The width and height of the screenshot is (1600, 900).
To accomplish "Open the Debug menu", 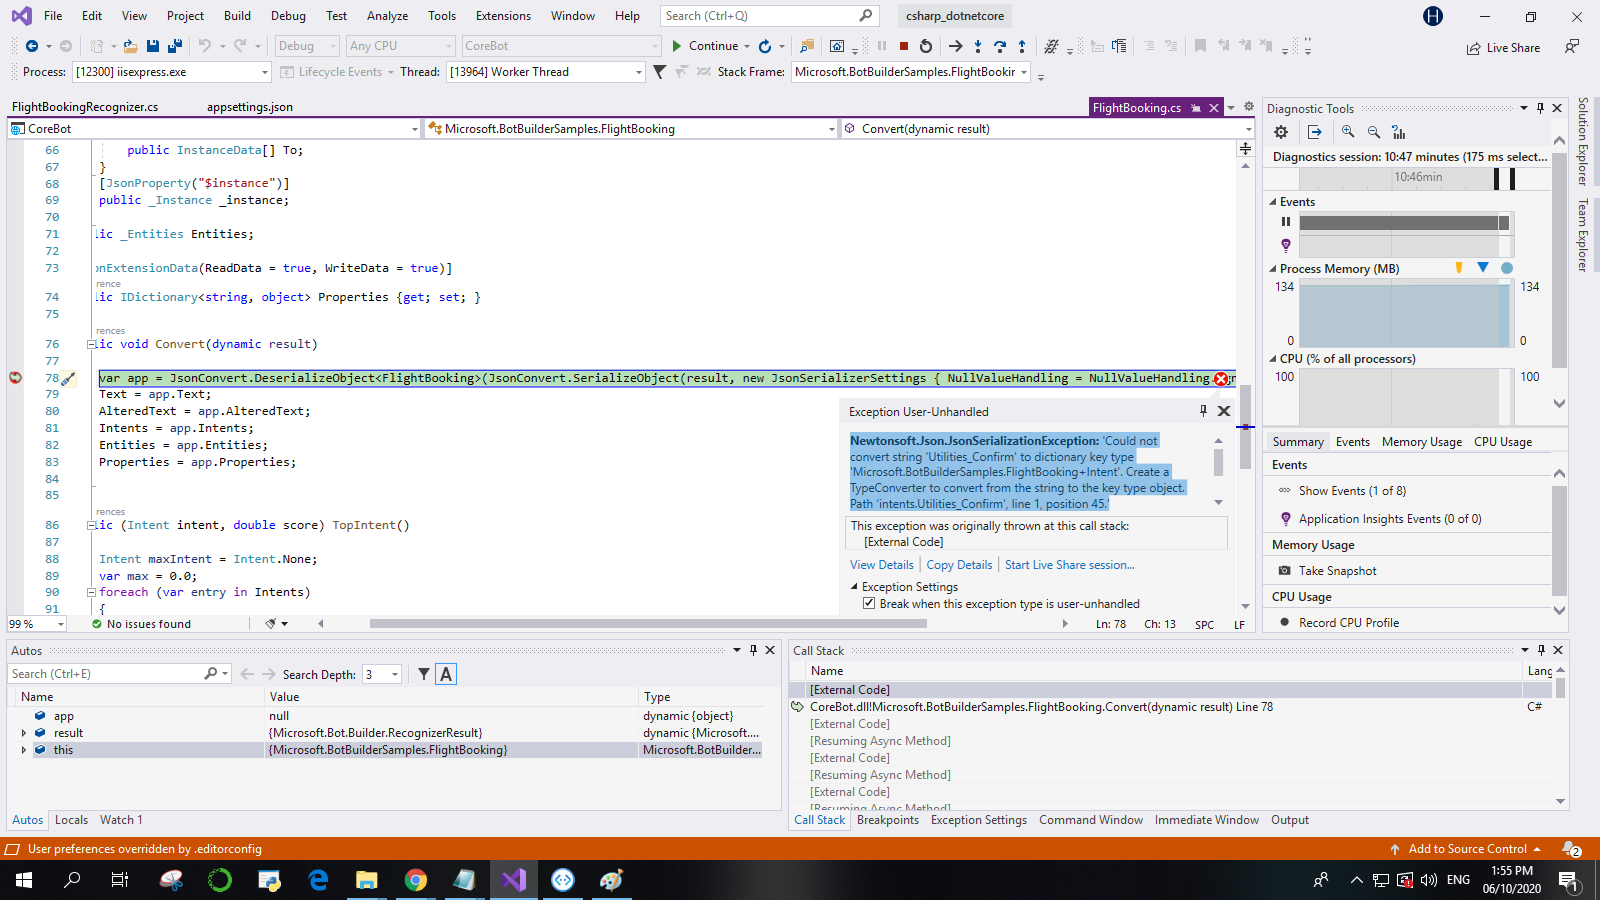I will [288, 16].
